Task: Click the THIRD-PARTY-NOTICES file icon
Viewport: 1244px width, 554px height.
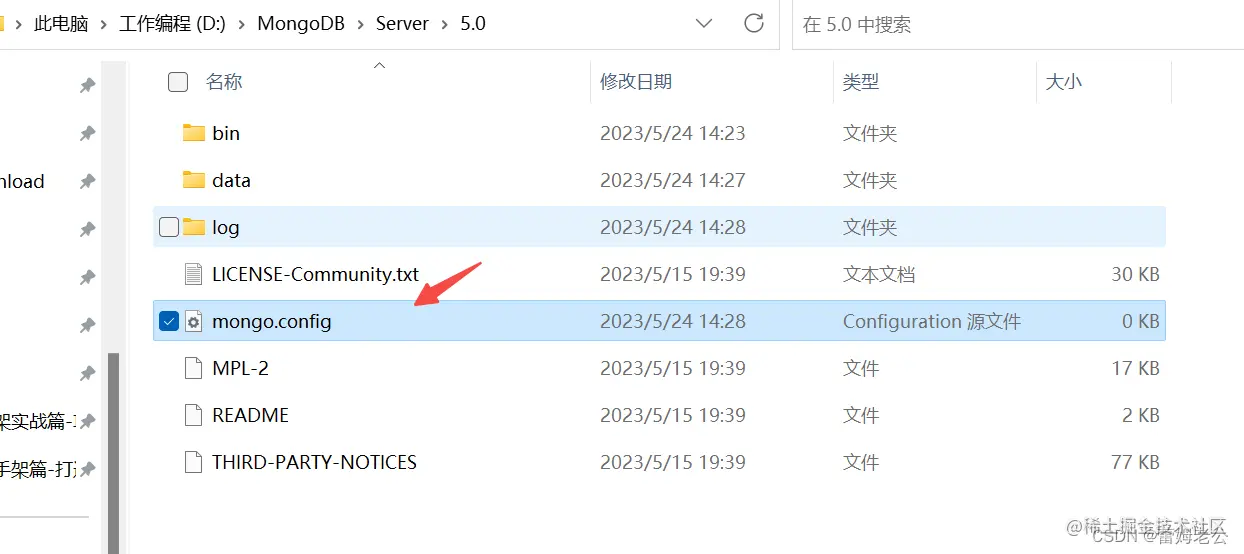Action: tap(194, 462)
